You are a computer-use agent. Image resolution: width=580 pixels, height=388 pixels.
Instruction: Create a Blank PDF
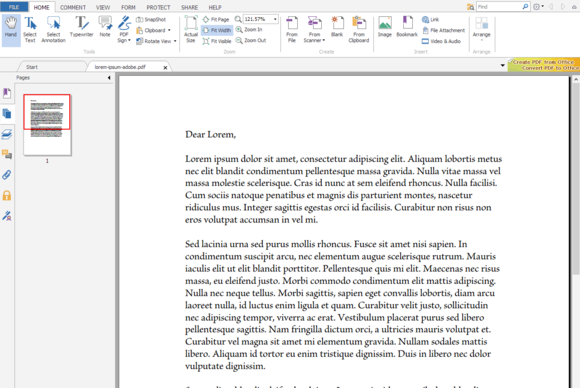[x=337, y=27]
